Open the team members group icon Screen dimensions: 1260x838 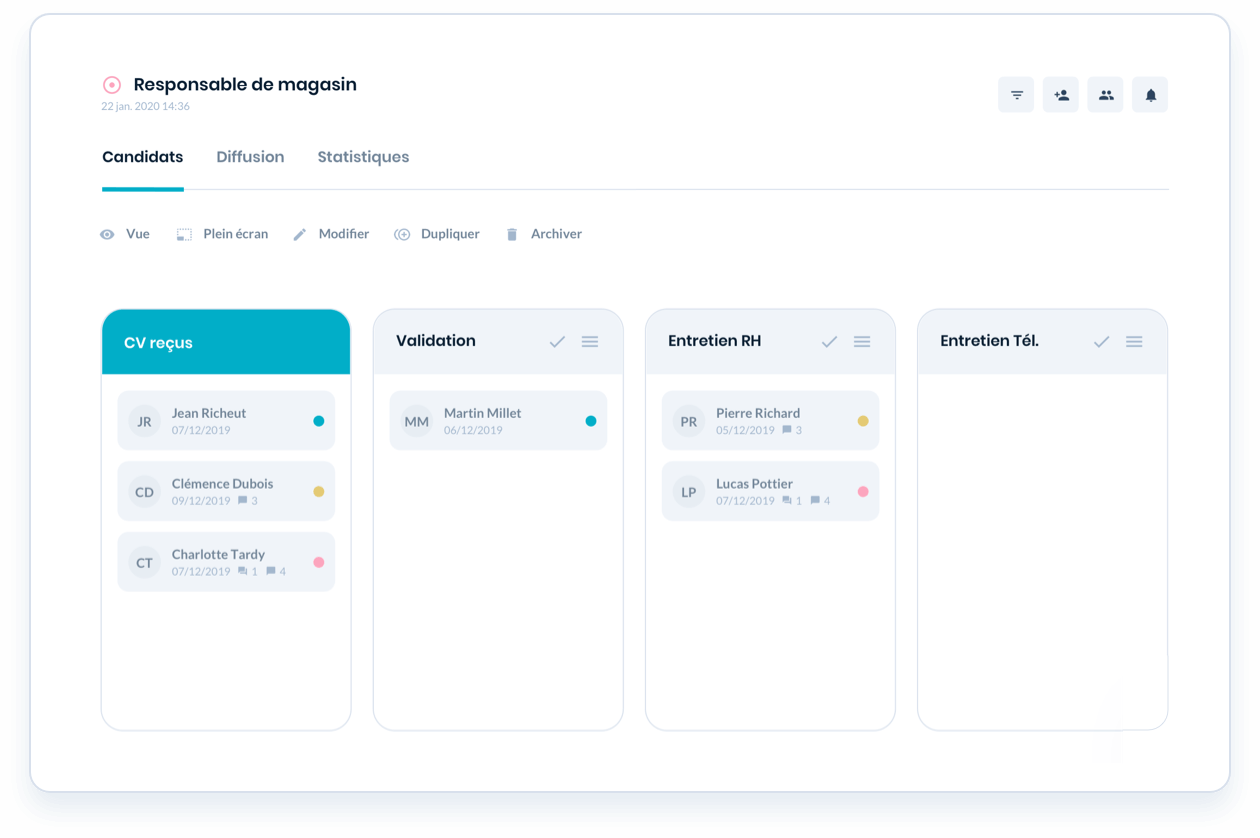coord(1105,95)
